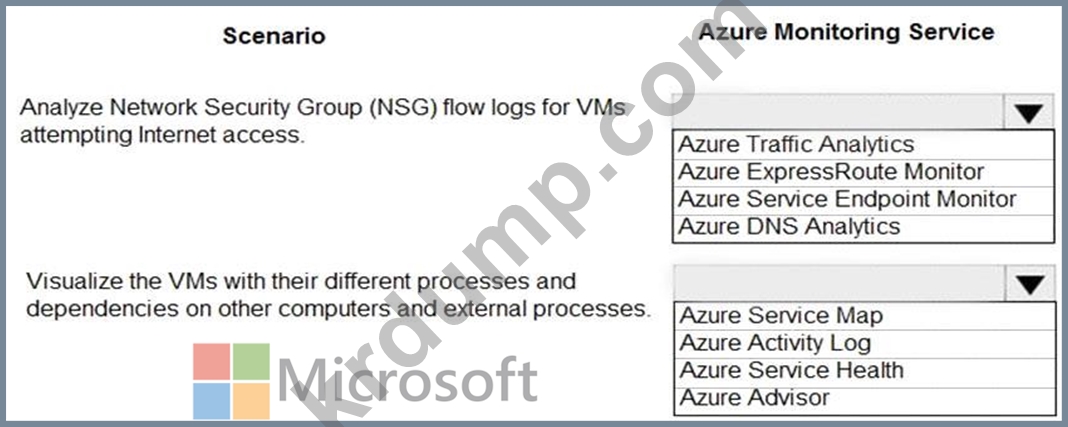The width and height of the screenshot is (1068, 427).
Task: Click the Scenario column header
Action: (274, 35)
